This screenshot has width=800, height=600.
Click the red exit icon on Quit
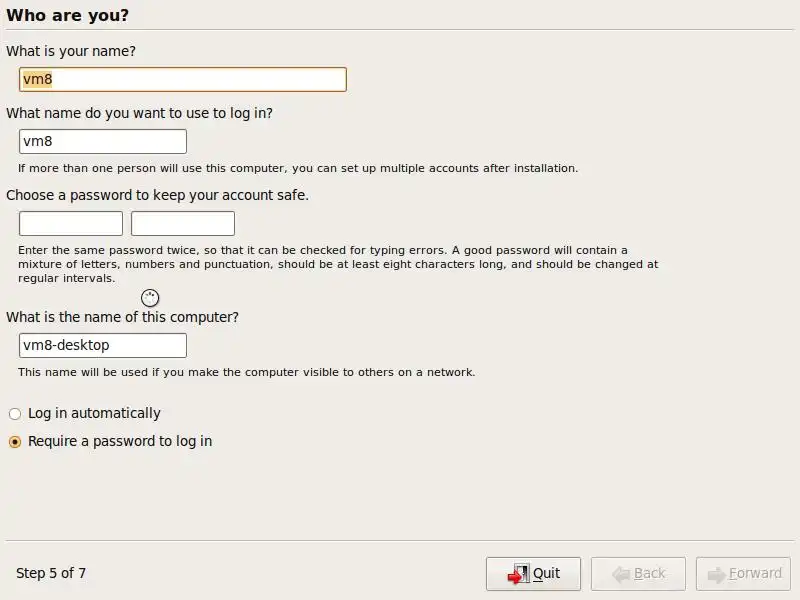click(x=518, y=574)
